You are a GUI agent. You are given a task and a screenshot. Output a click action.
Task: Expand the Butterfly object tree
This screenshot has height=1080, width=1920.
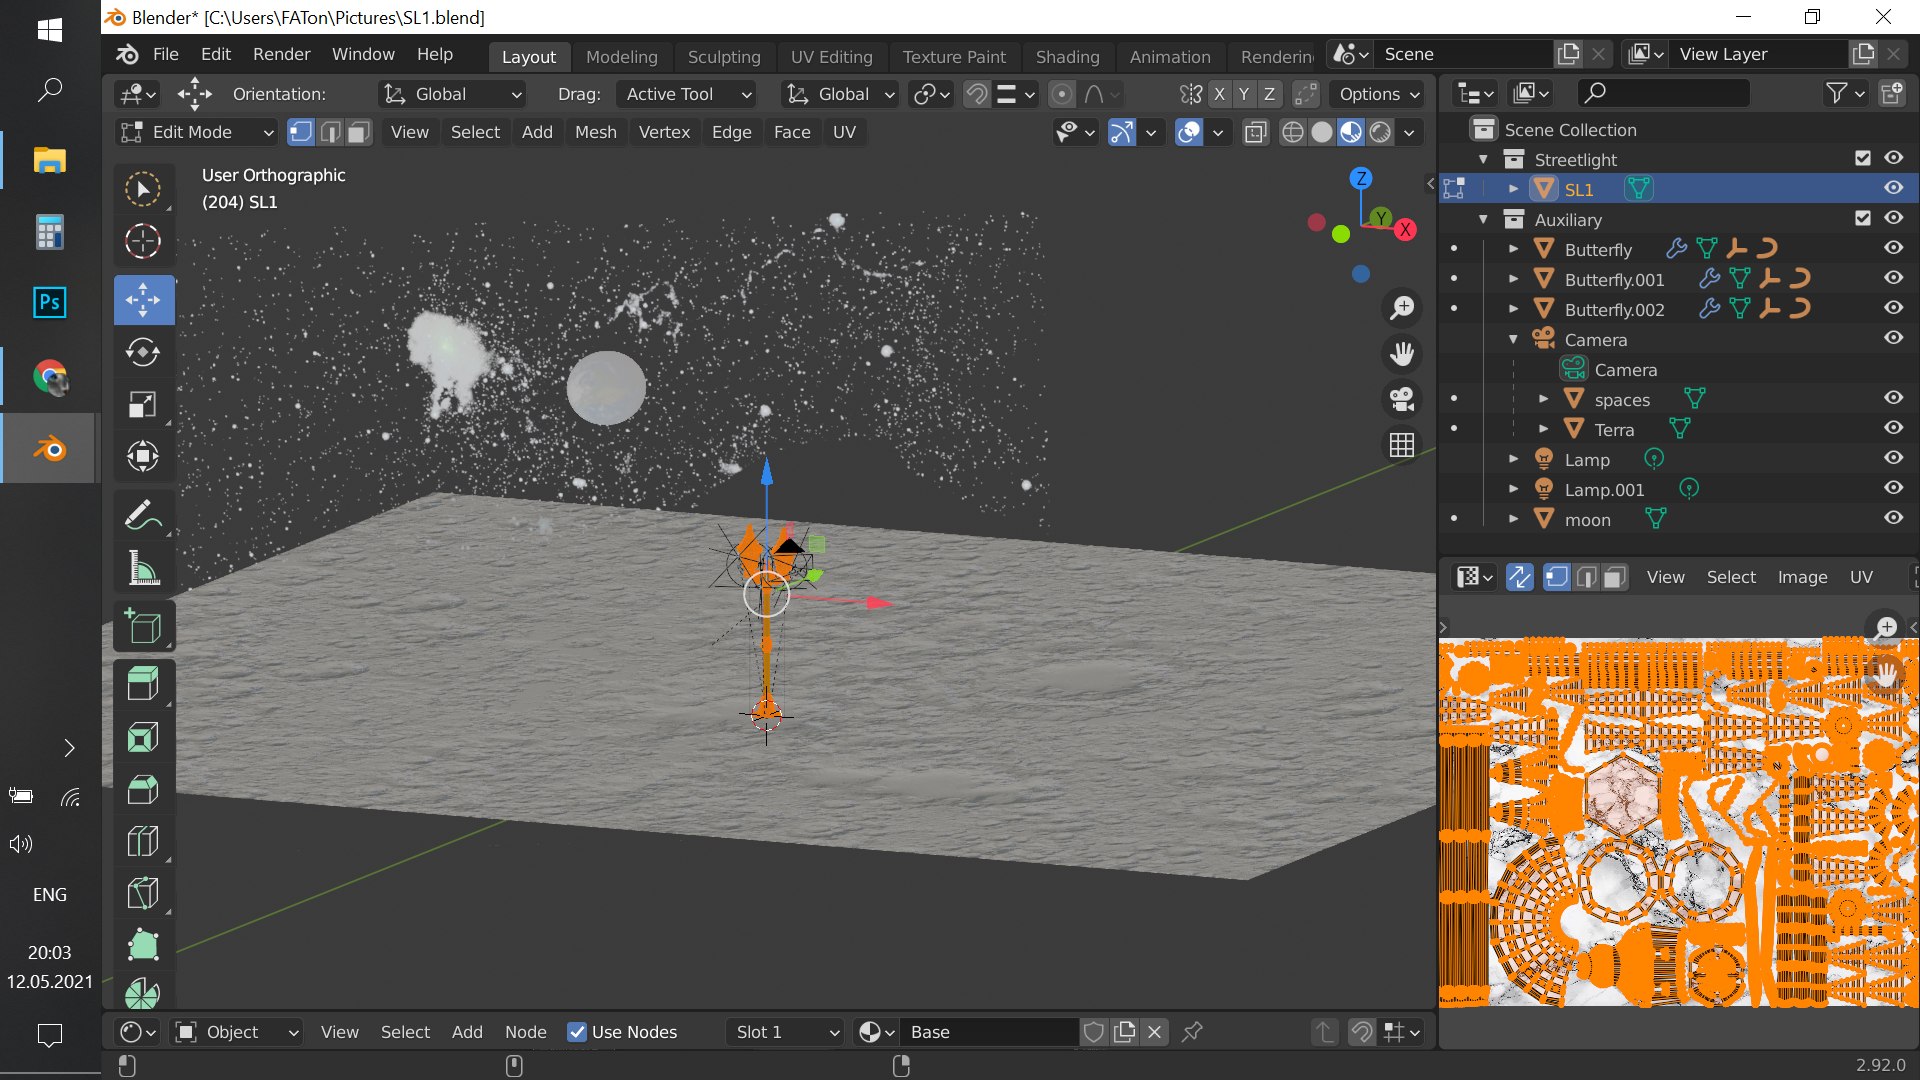1513,249
